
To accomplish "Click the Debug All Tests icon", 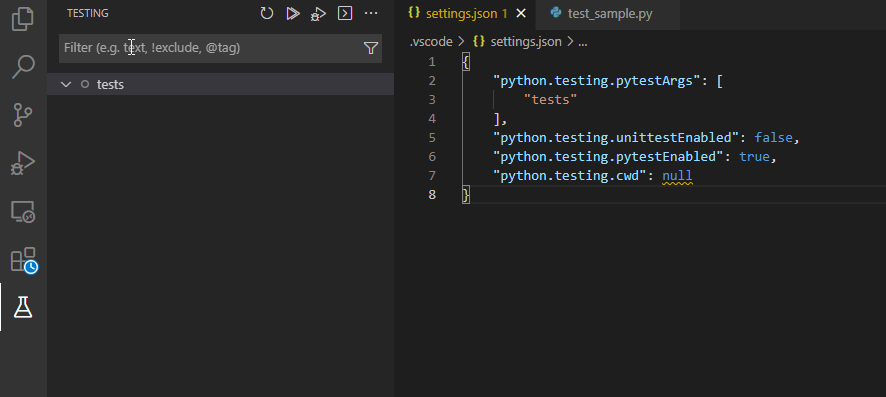I will (x=318, y=14).
